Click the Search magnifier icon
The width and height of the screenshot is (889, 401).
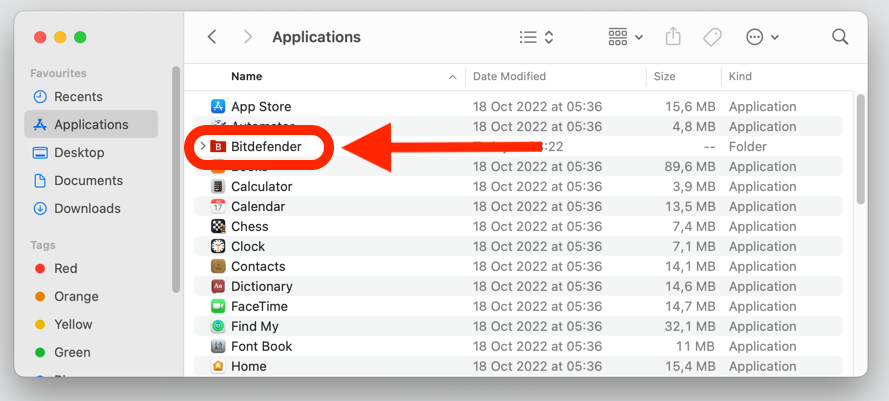pyautogui.click(x=840, y=37)
